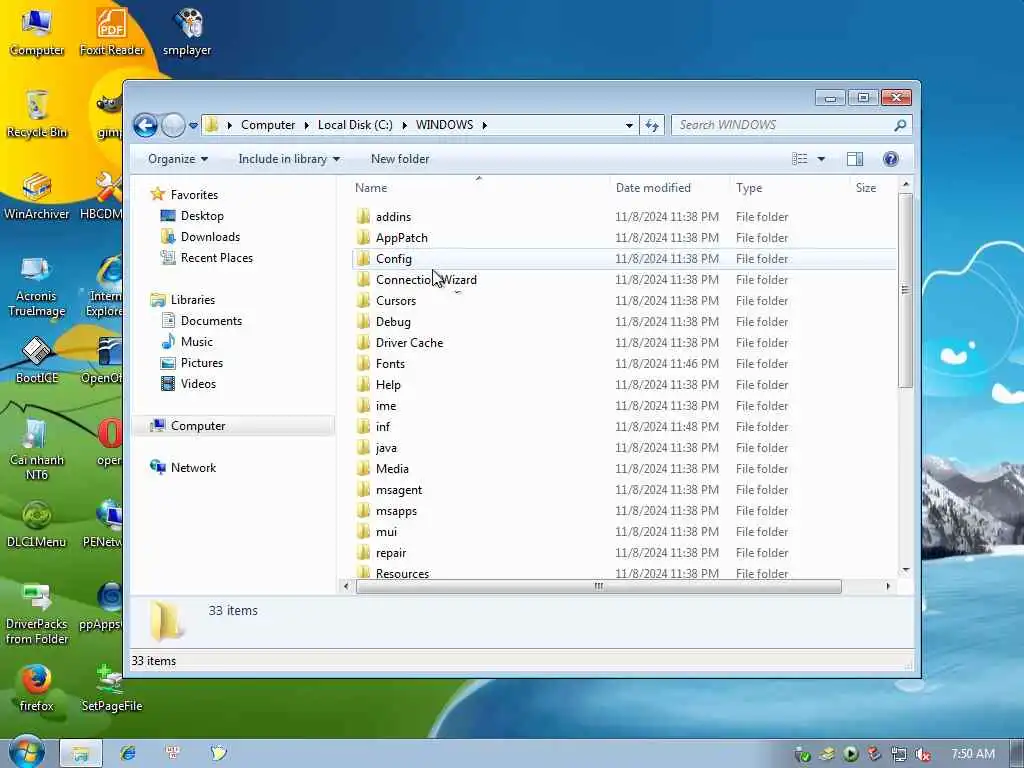
Task: Launch Internet Explorer from the taskbar
Action: click(128, 753)
